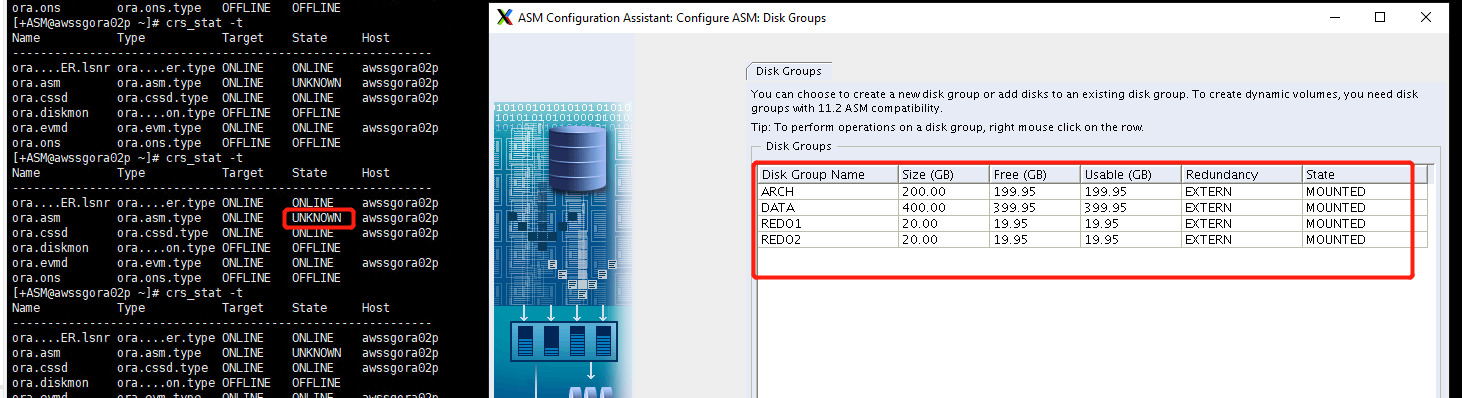Sort by Disk Group Name column header
The height and width of the screenshot is (398, 1462).
(x=827, y=174)
